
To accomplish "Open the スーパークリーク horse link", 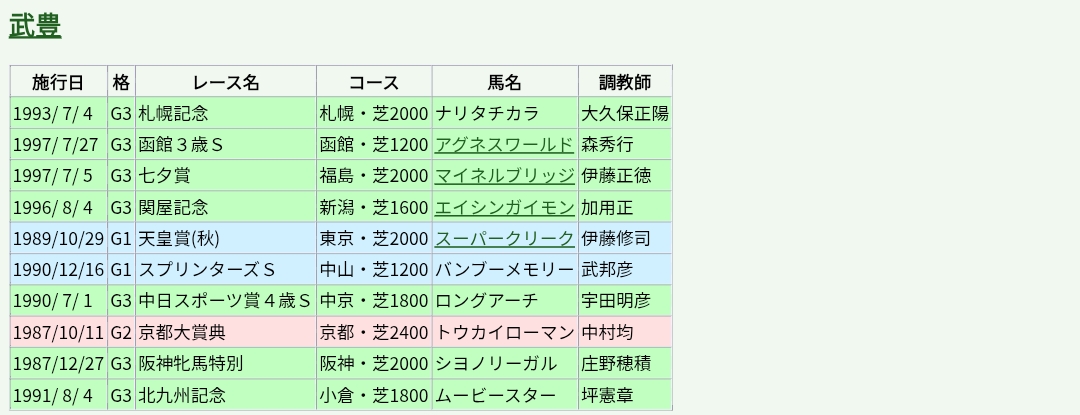I will coord(504,239).
